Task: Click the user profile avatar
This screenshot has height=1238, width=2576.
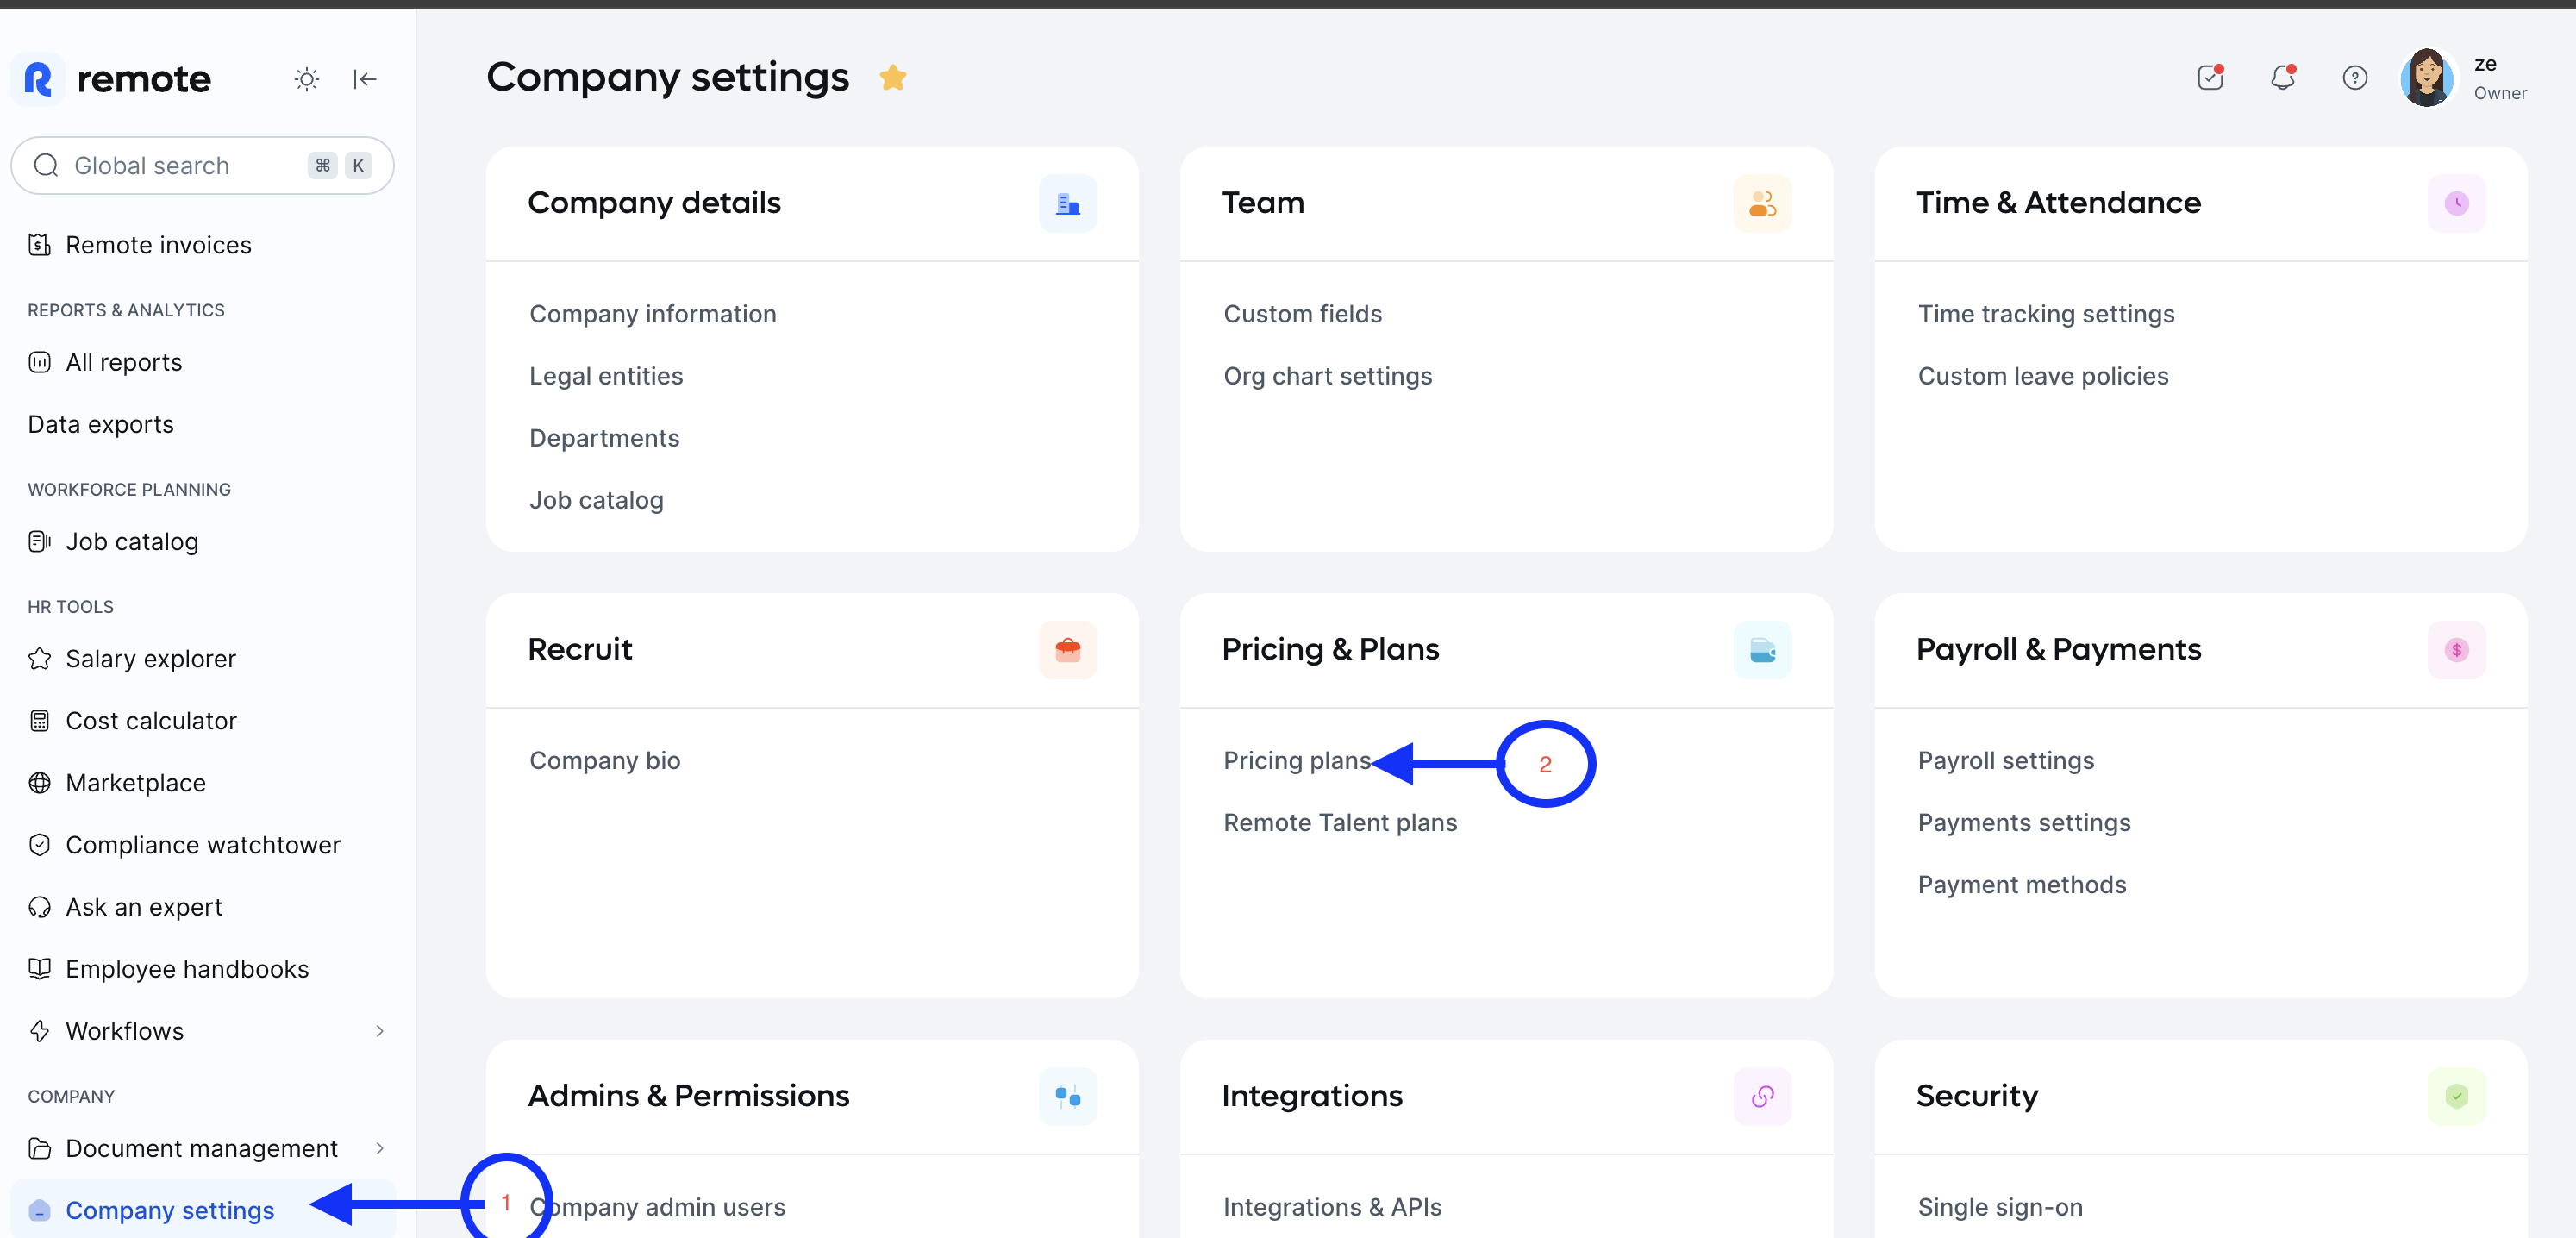Action: tap(2427, 77)
